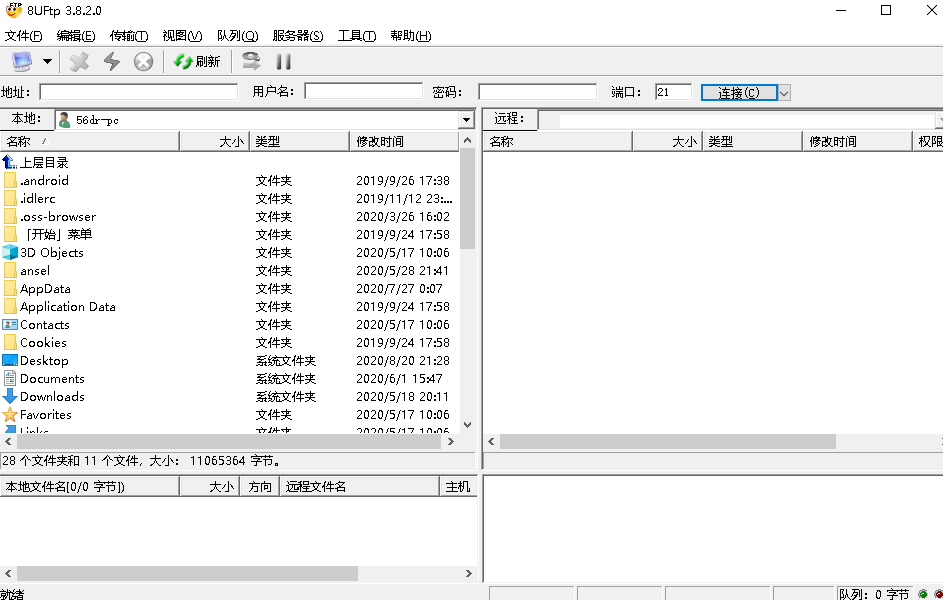The image size is (943, 600).
Task: Select the .idlerc folder icon
Action: pos(10,198)
